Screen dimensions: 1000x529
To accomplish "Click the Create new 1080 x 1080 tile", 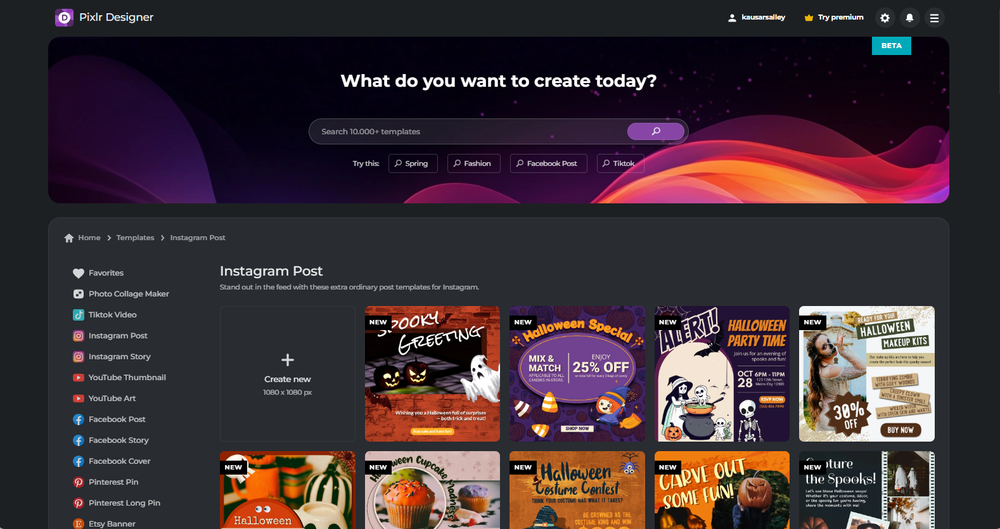I will (288, 374).
